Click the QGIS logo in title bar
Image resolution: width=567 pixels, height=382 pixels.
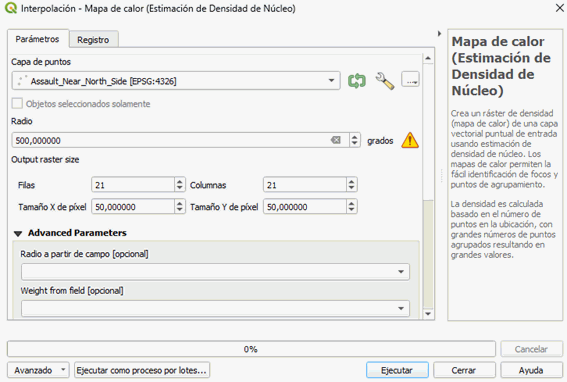(x=11, y=8)
